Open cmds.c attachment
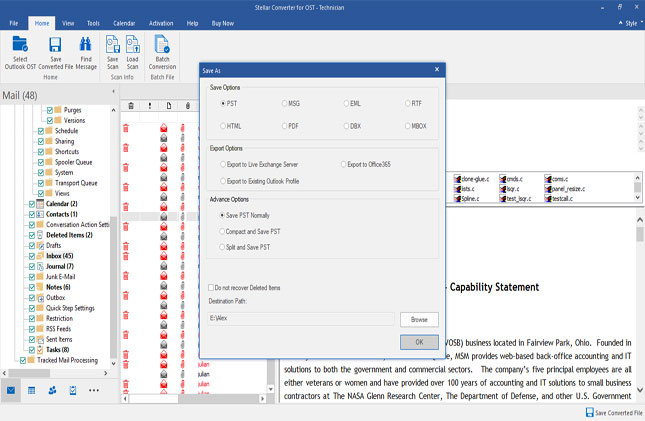This screenshot has height=421, width=645. [x=511, y=179]
